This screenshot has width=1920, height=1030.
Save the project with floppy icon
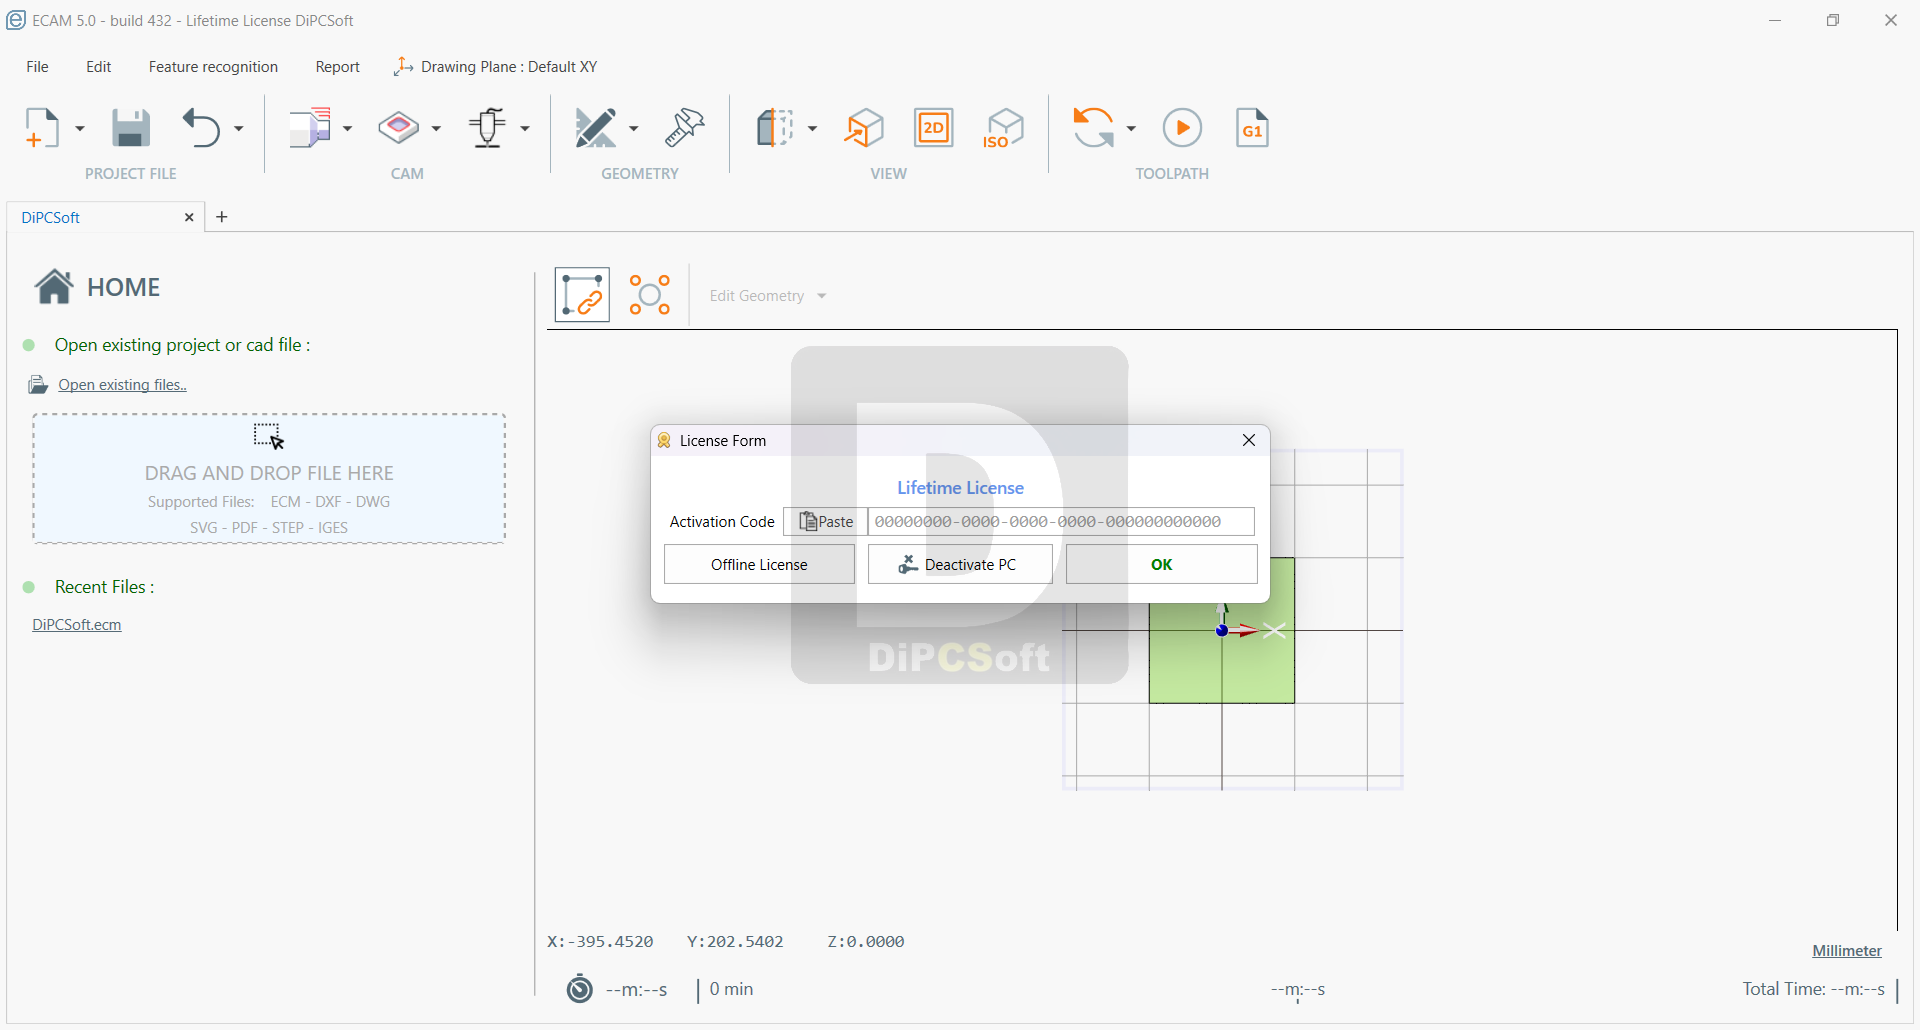click(x=130, y=128)
